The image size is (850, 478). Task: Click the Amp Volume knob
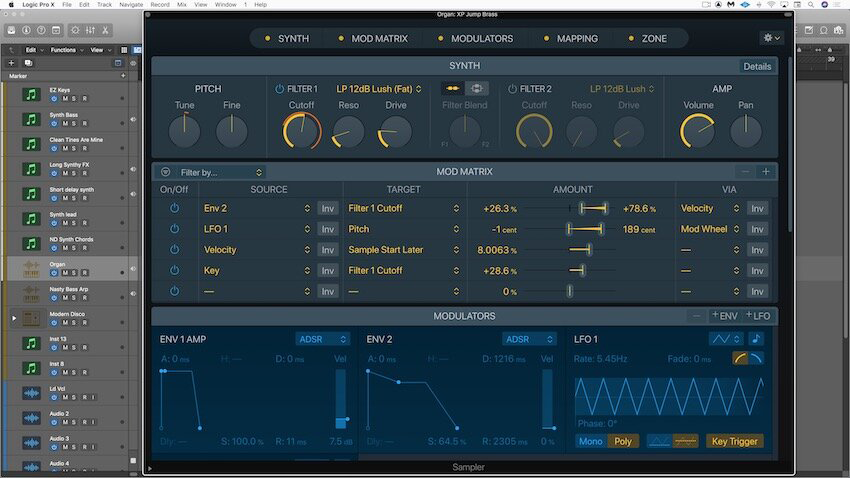tap(698, 132)
